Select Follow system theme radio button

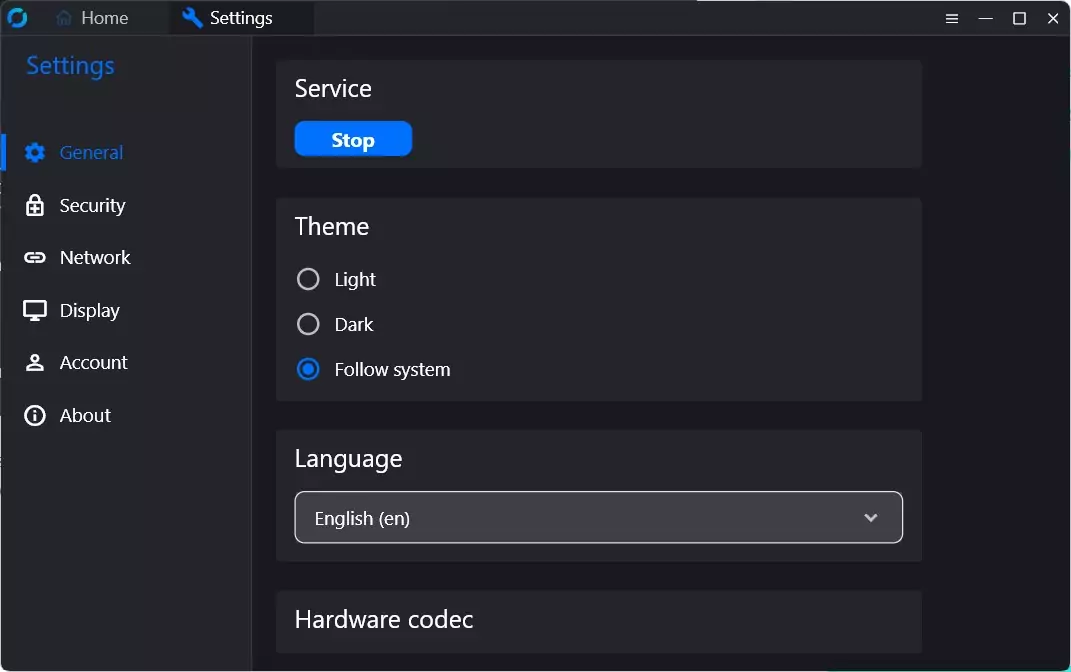tap(308, 370)
